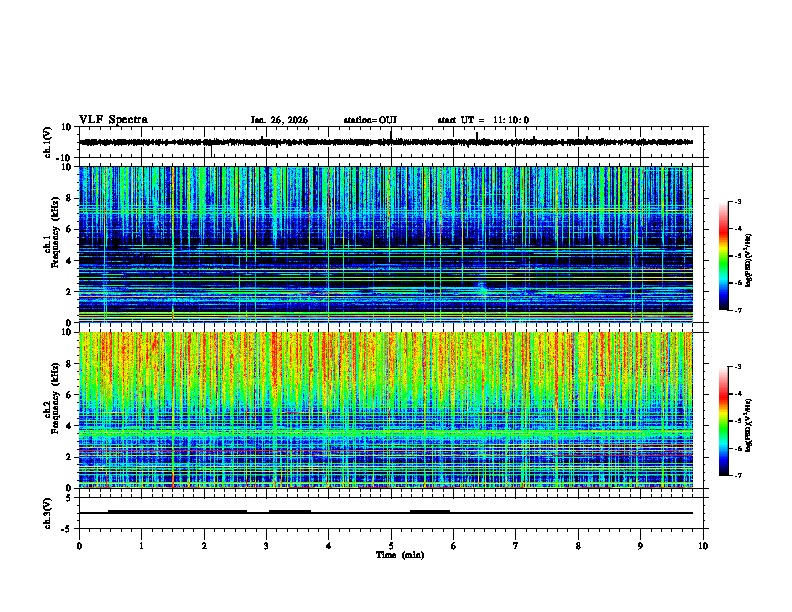Click the time axis tick label "3"
Viewport: 792px width, 612px height.
click(266, 546)
